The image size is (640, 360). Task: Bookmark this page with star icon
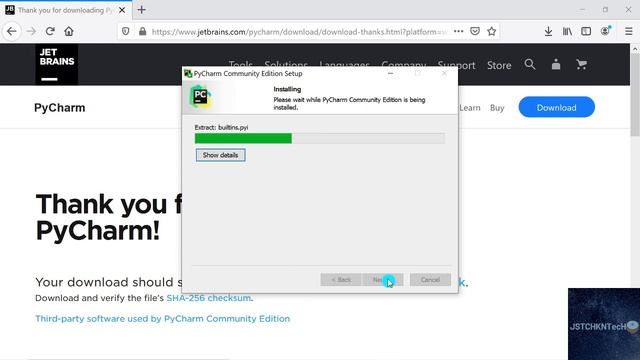coord(491,31)
